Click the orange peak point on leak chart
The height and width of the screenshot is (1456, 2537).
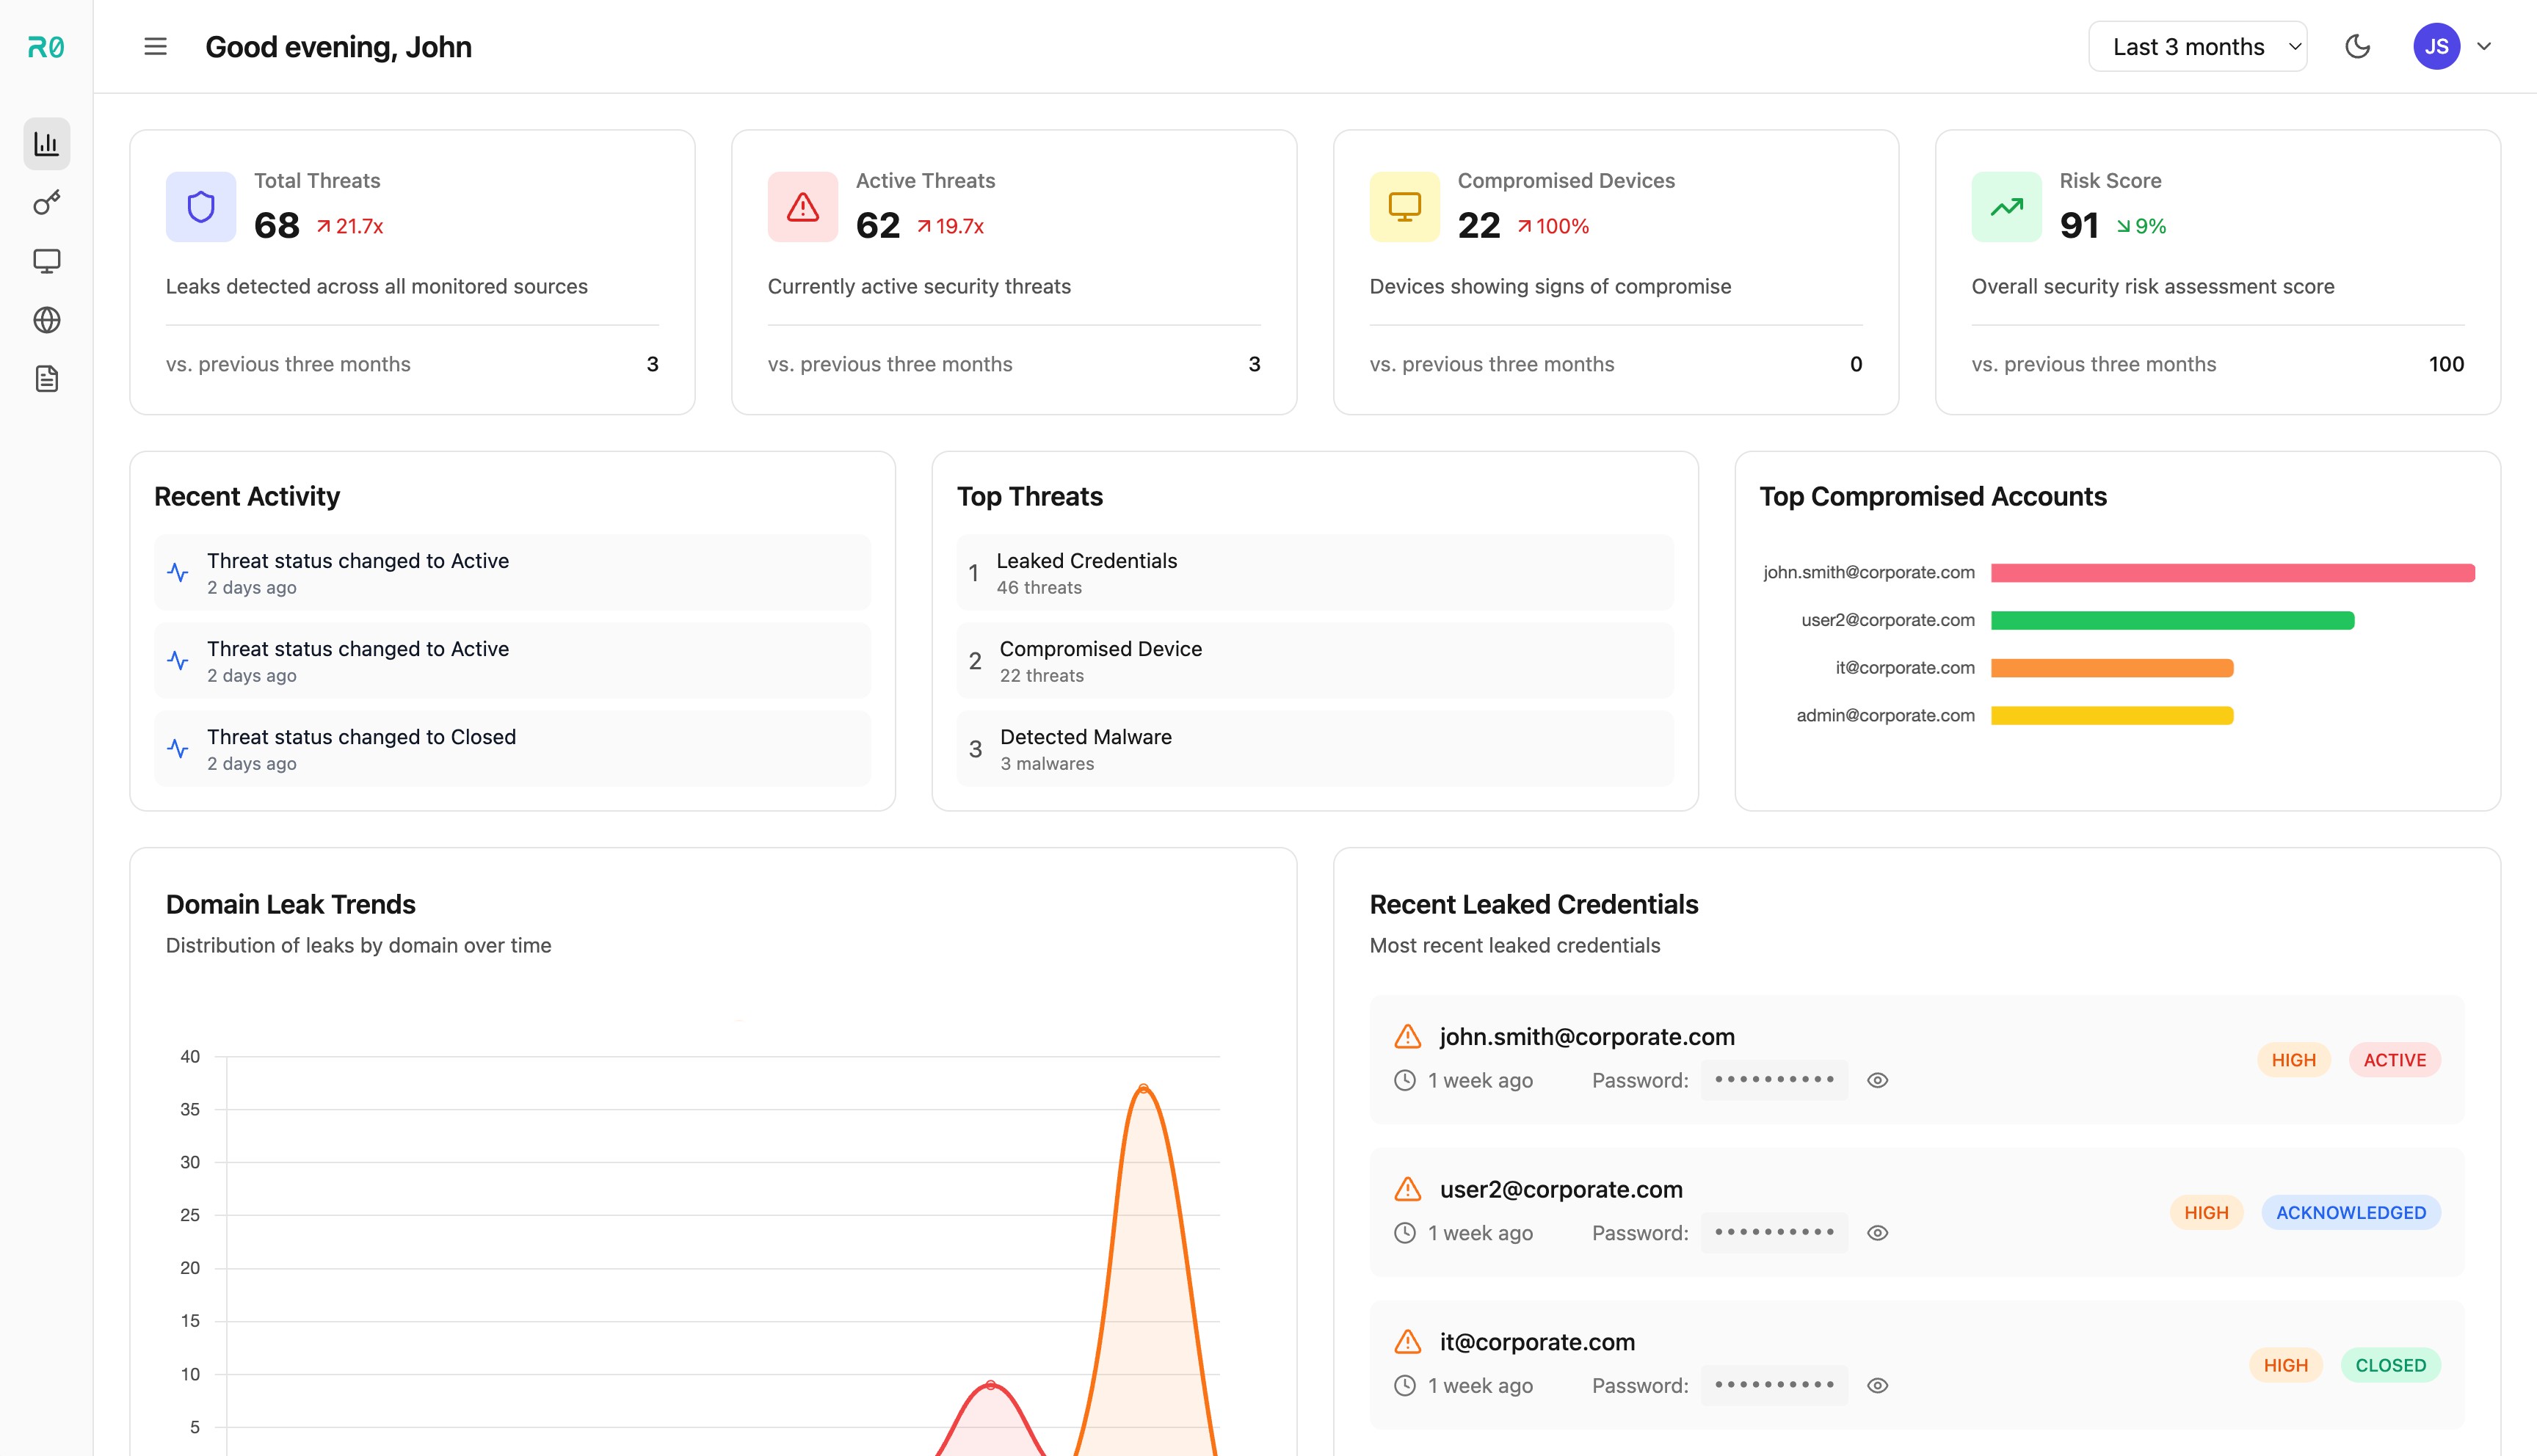1143,1088
